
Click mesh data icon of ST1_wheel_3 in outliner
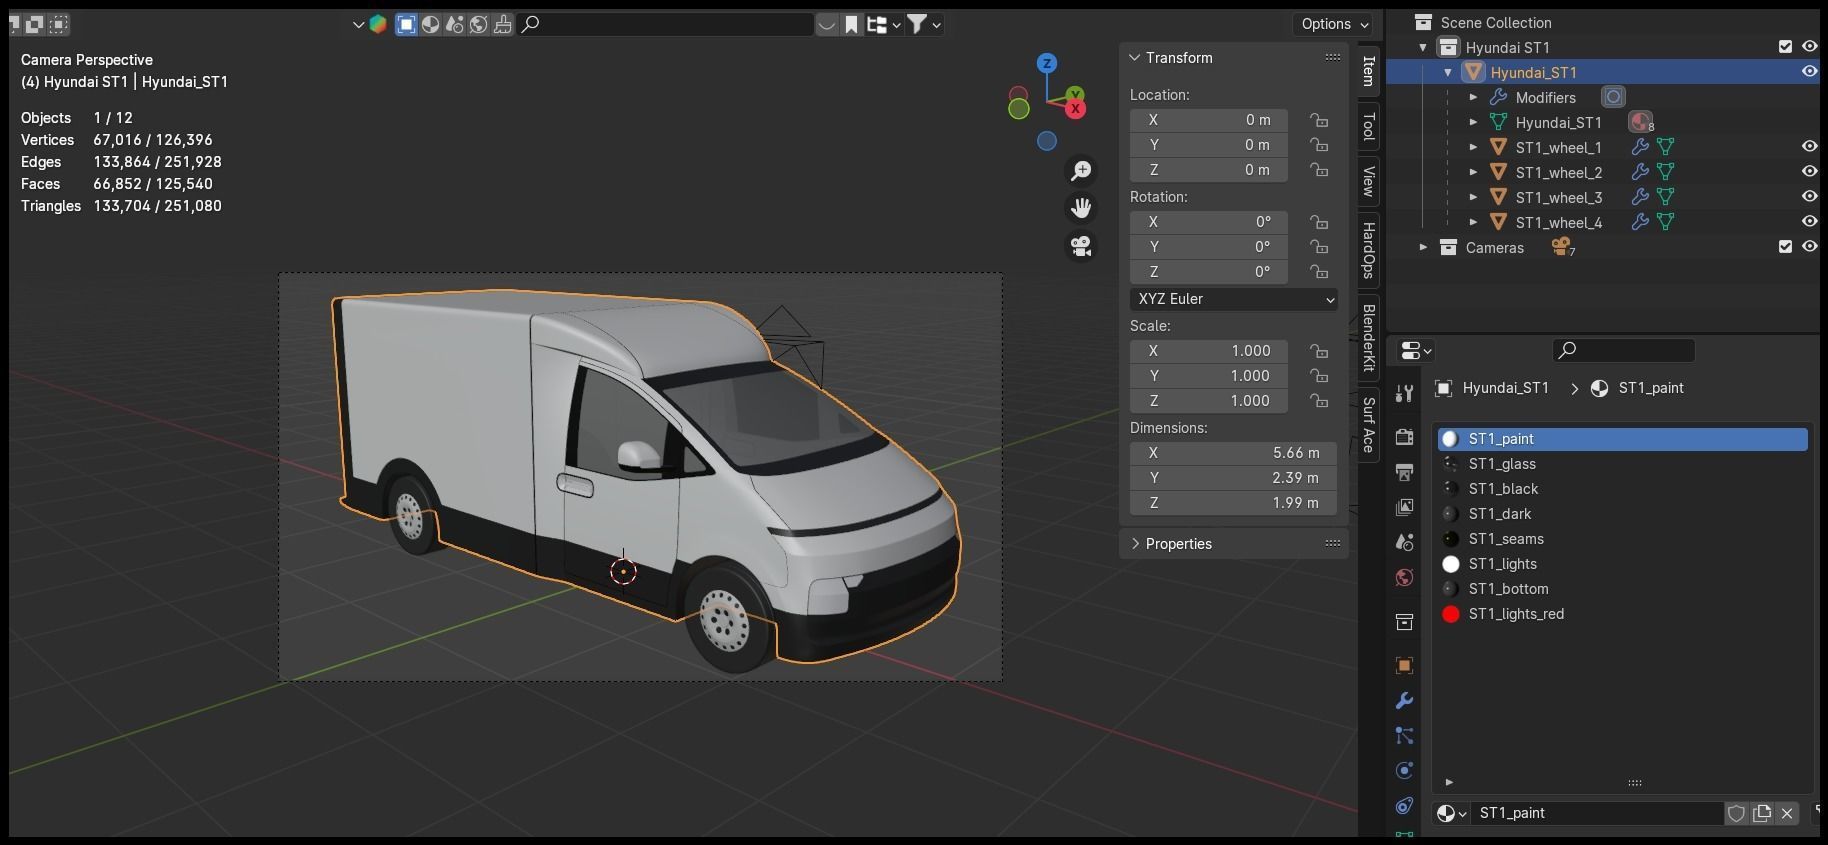tap(1665, 197)
